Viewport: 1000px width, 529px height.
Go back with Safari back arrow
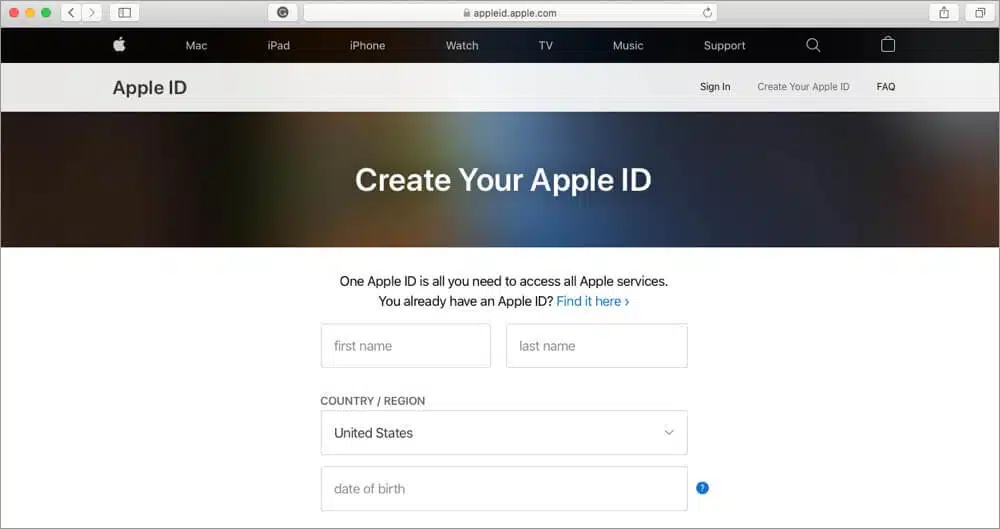71,12
